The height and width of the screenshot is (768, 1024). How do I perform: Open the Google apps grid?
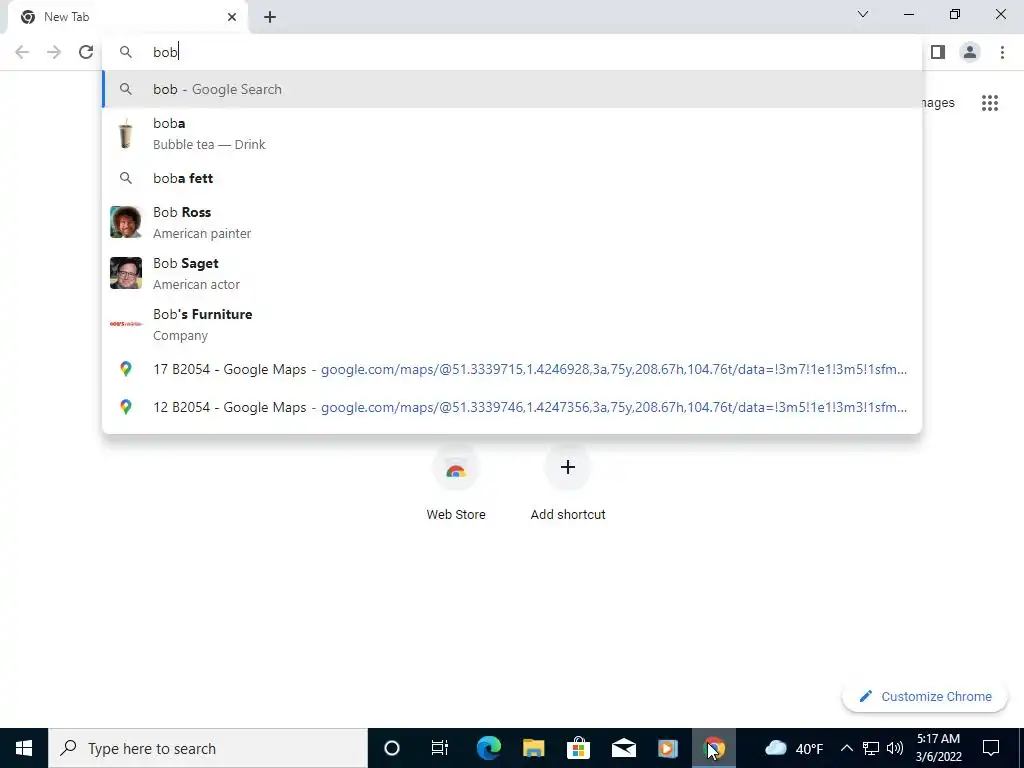click(990, 103)
